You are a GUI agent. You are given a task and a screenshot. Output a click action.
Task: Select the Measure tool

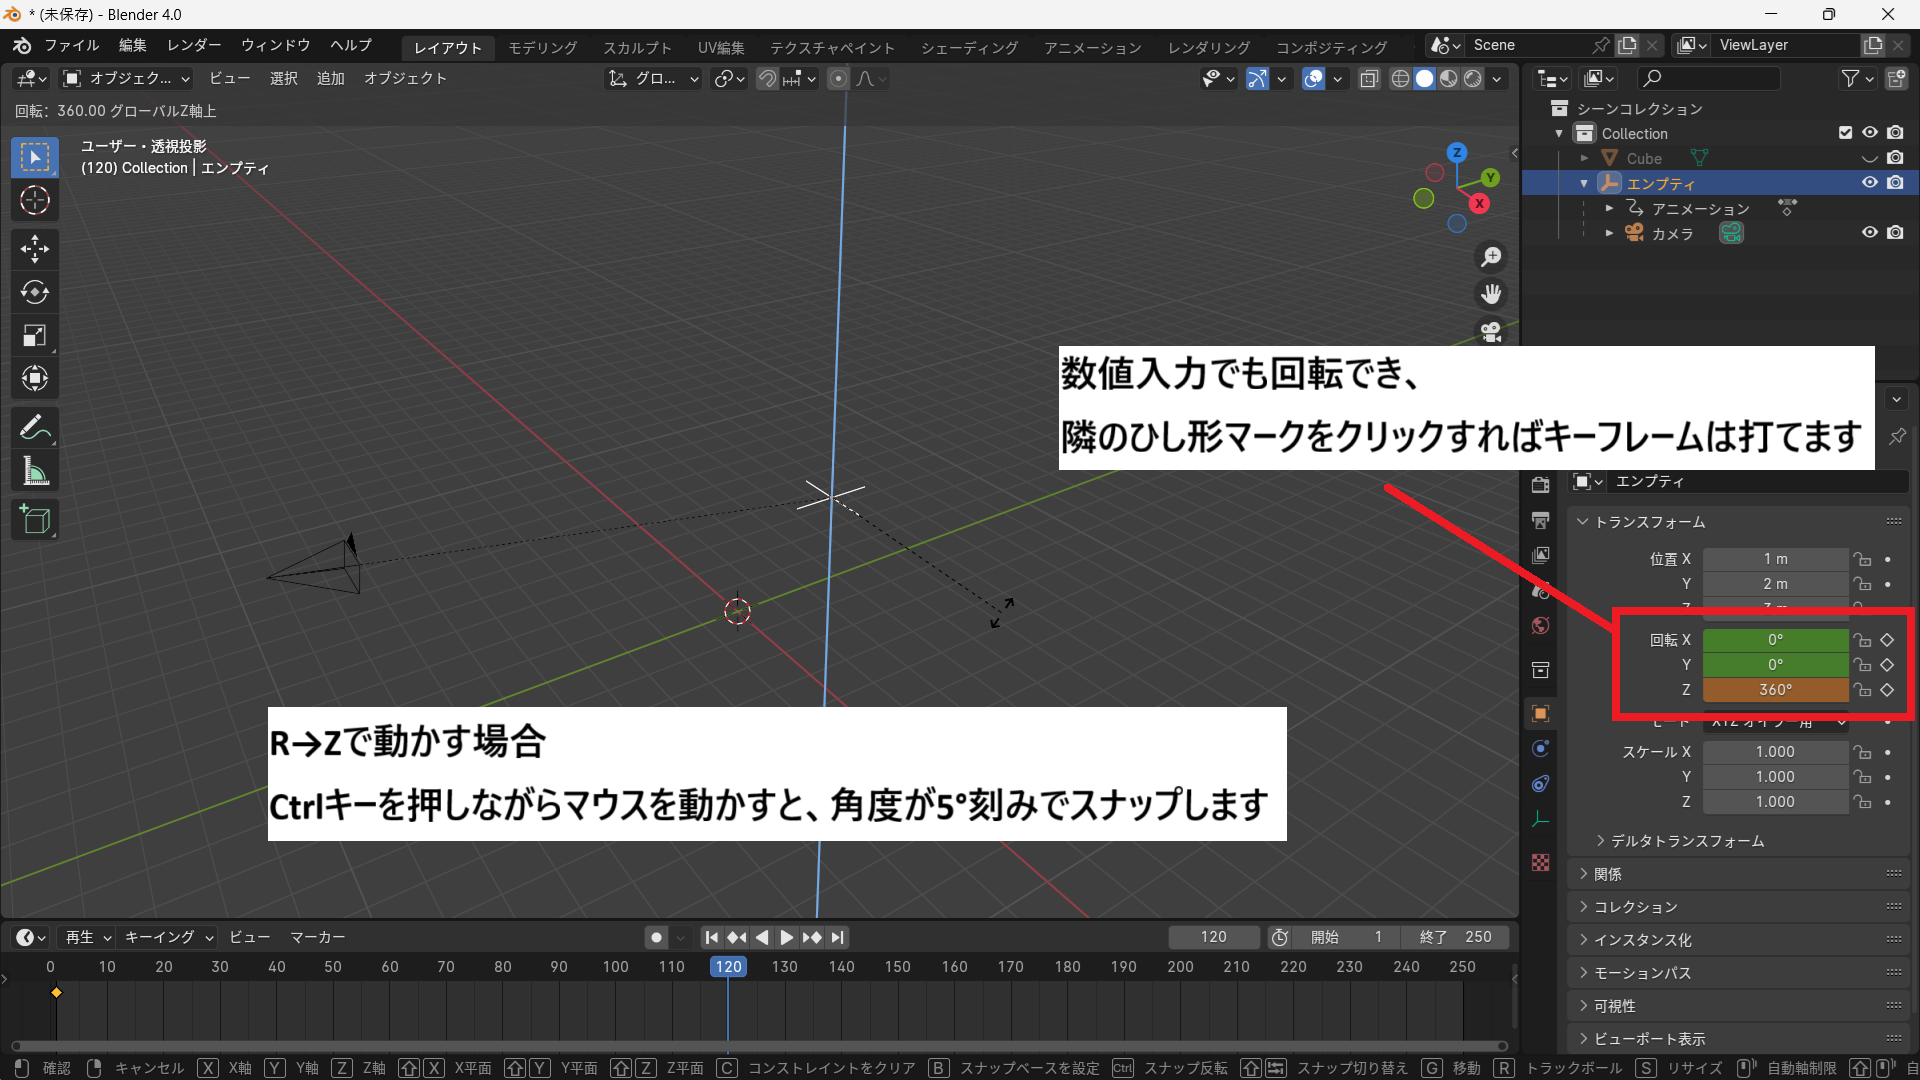(35, 472)
